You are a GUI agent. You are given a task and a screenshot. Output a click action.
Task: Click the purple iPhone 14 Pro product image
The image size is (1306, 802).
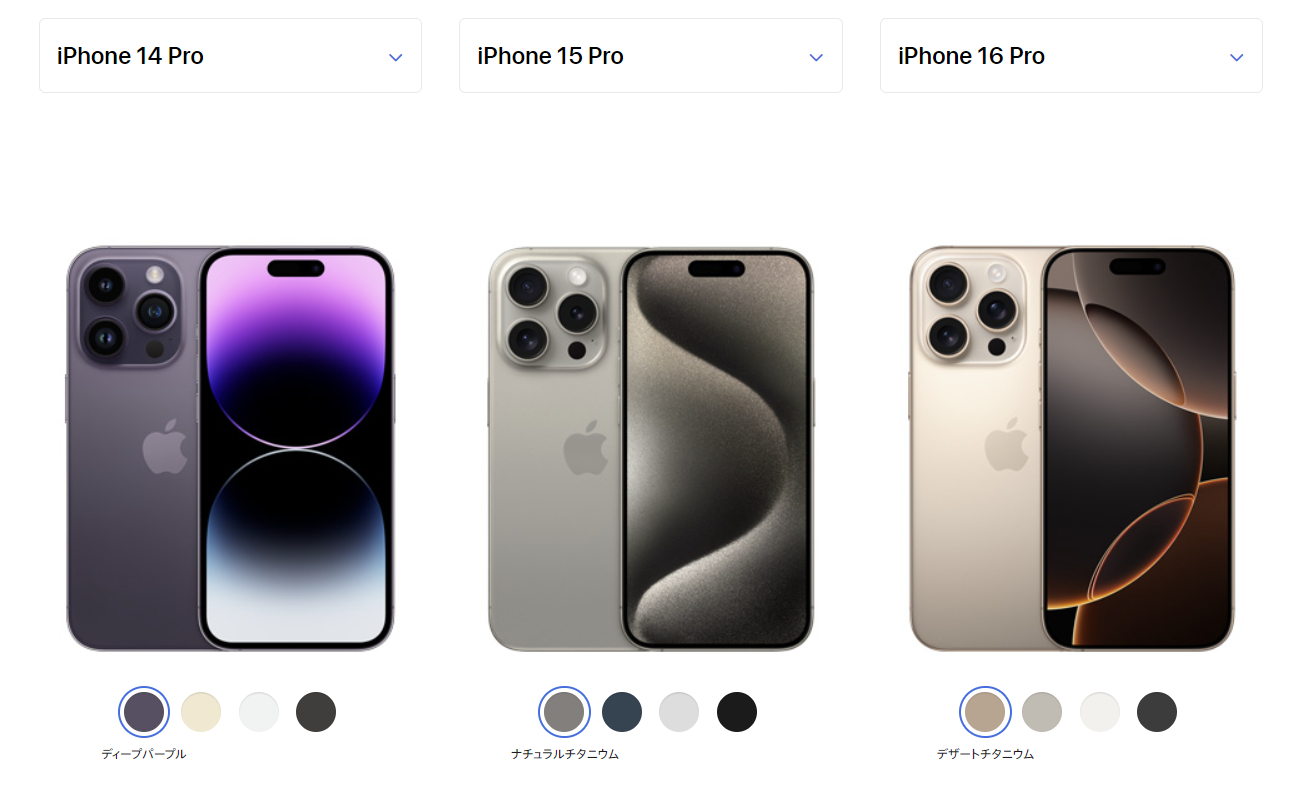click(x=230, y=449)
